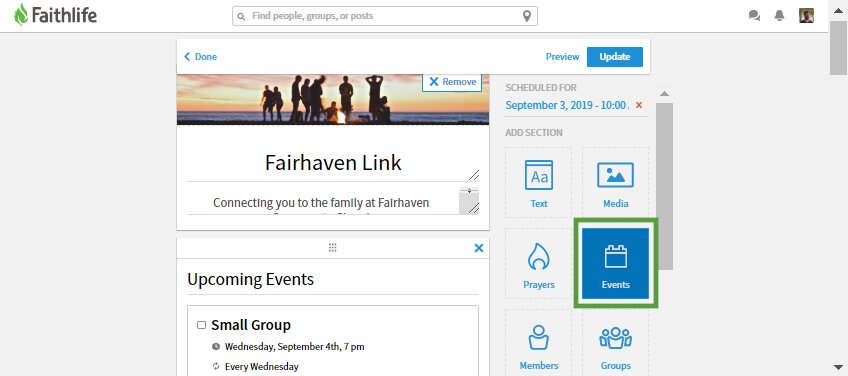Image resolution: width=848 pixels, height=376 pixels.
Task: Open the user profile avatar
Action: [806, 16]
